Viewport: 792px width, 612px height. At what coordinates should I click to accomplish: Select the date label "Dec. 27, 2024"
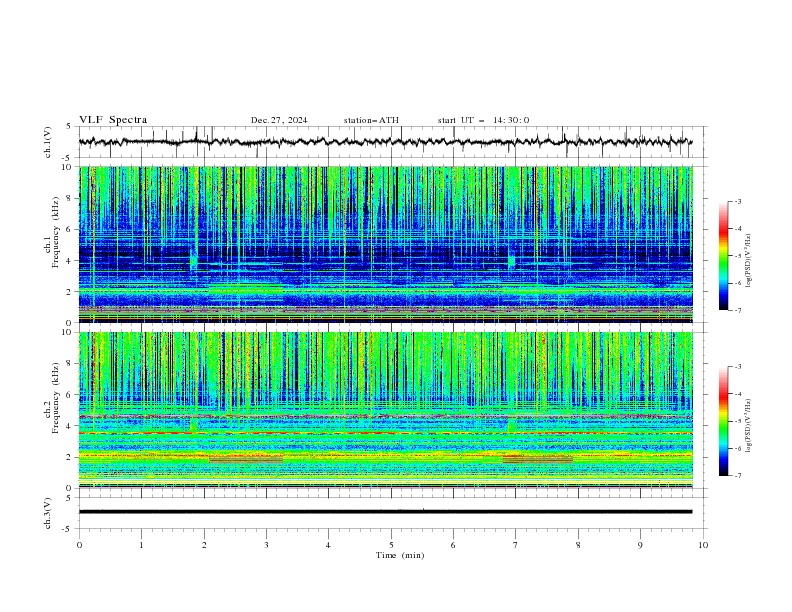[x=279, y=120]
